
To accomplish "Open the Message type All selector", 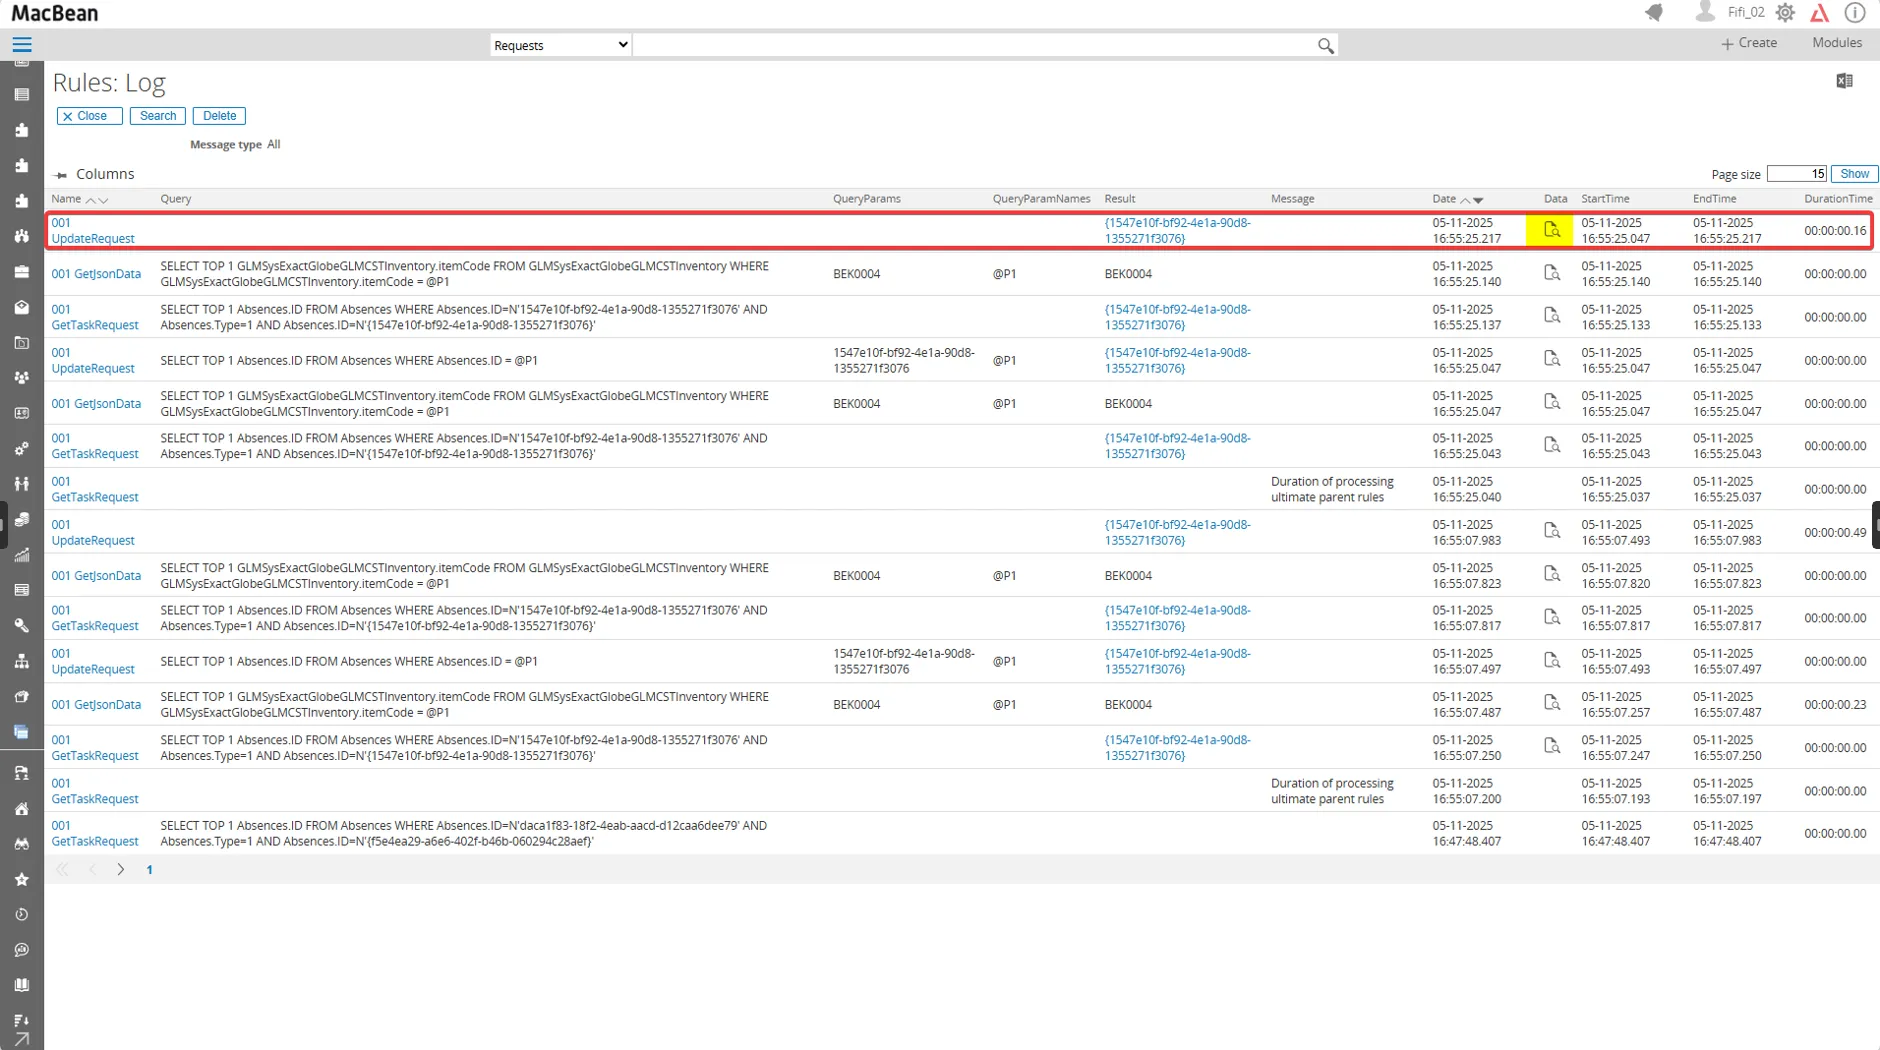I will pos(272,144).
